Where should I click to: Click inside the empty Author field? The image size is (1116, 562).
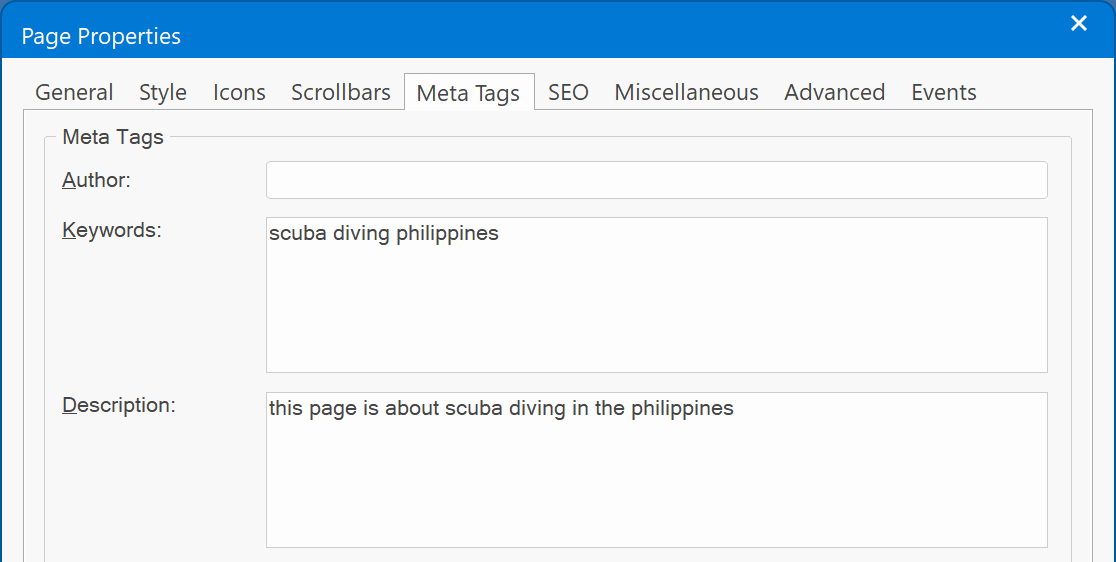pos(656,180)
